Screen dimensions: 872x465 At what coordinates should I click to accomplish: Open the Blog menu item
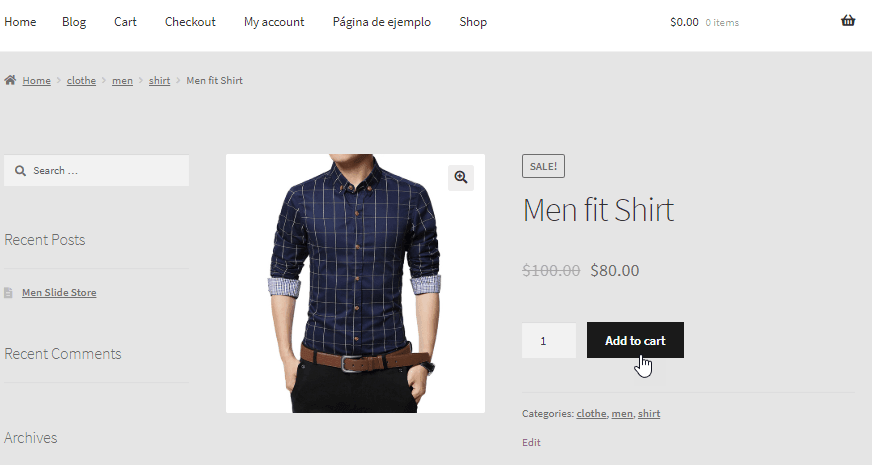75,22
